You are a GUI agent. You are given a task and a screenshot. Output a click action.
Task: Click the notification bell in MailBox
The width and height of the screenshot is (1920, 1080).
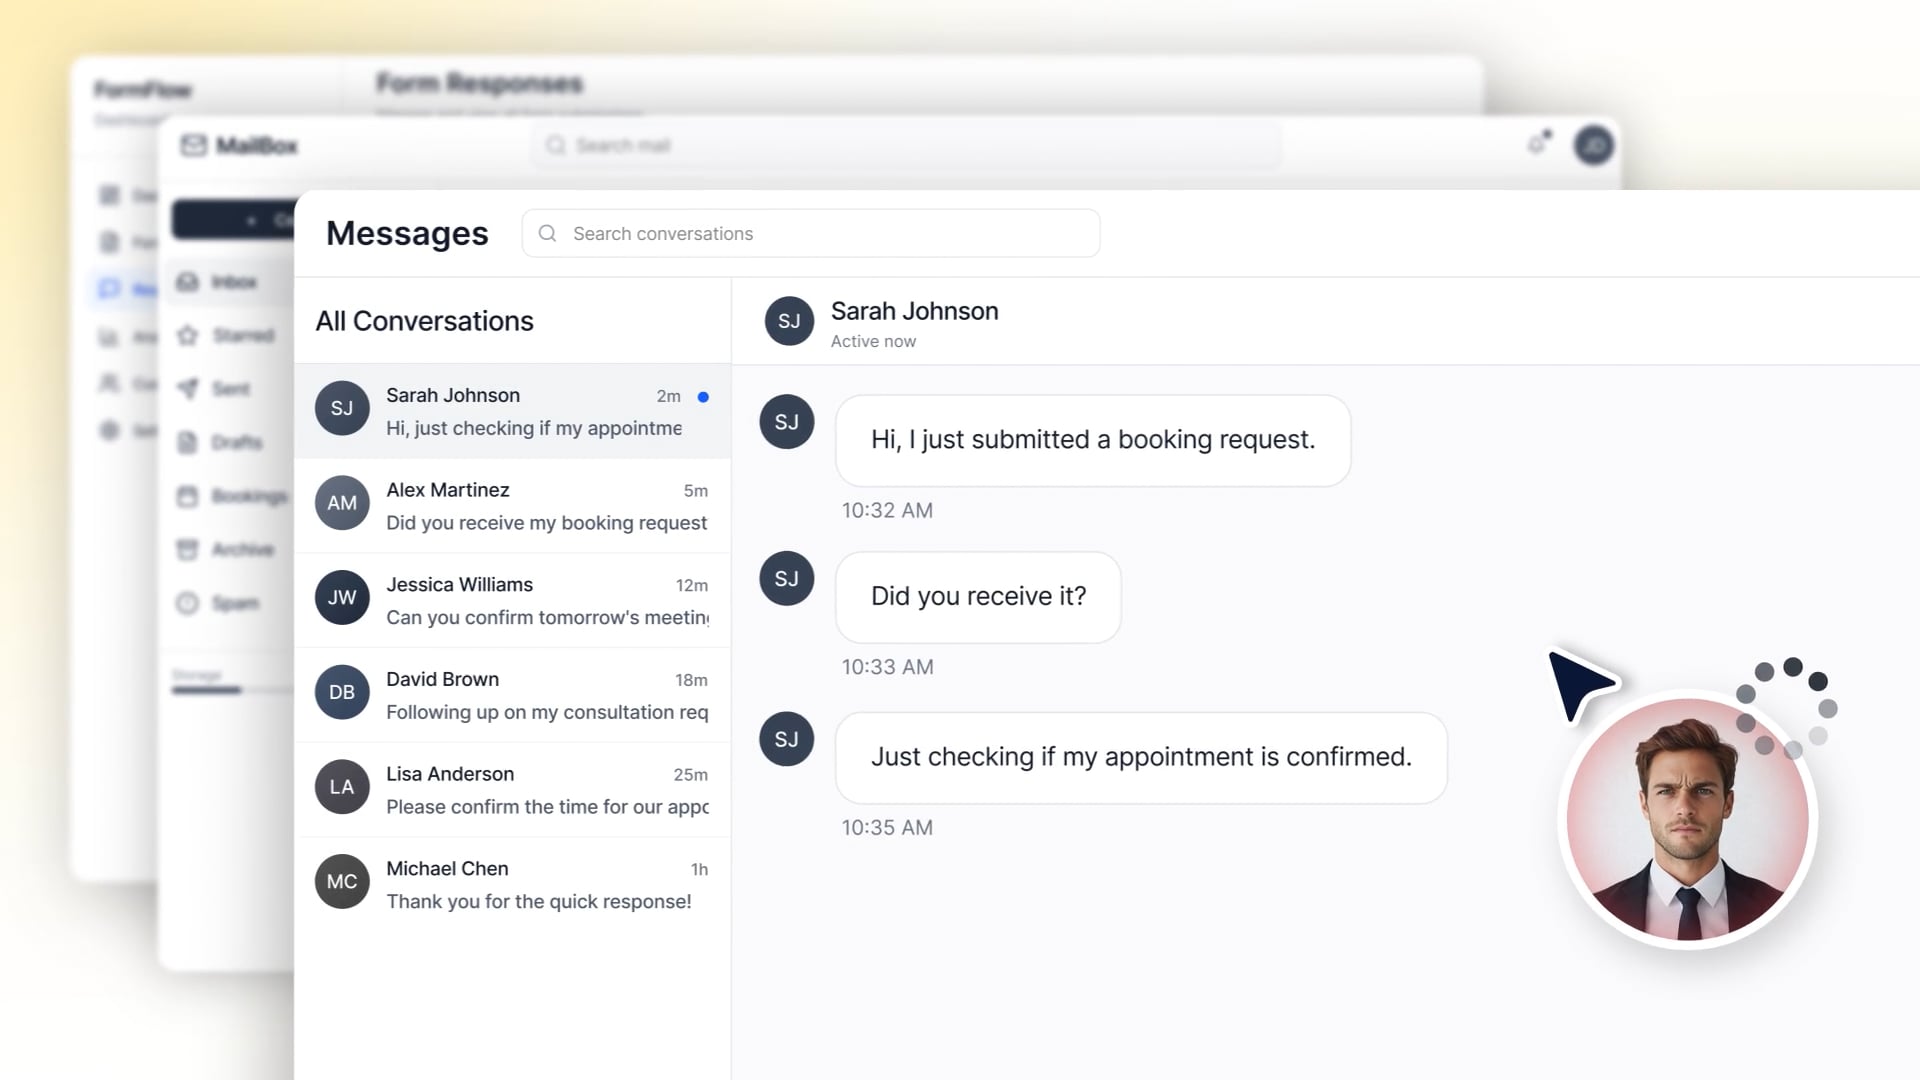coord(1538,143)
